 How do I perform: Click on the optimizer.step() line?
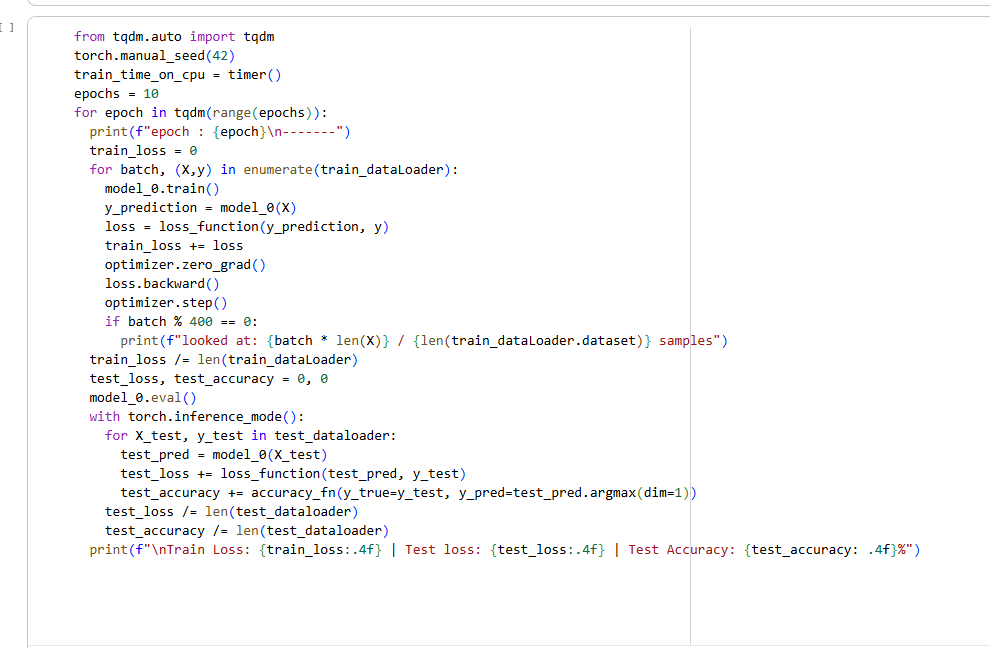click(166, 303)
